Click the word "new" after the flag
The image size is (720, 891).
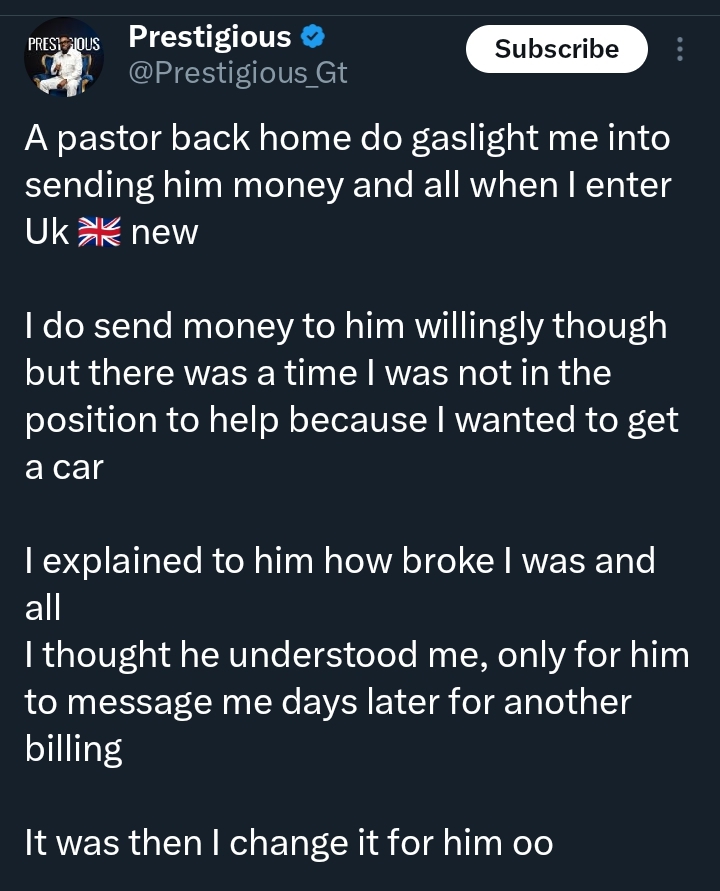[x=164, y=233]
